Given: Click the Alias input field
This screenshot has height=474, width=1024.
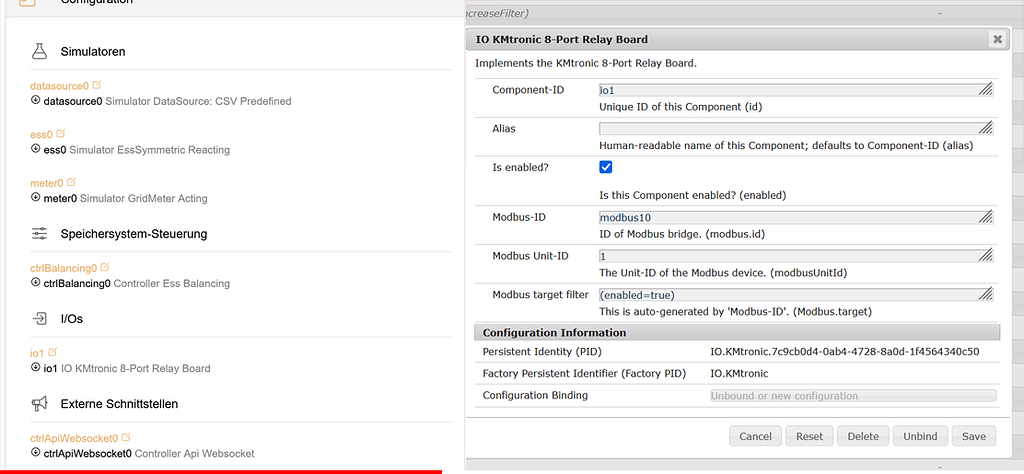Looking at the screenshot, I should (x=796, y=128).
